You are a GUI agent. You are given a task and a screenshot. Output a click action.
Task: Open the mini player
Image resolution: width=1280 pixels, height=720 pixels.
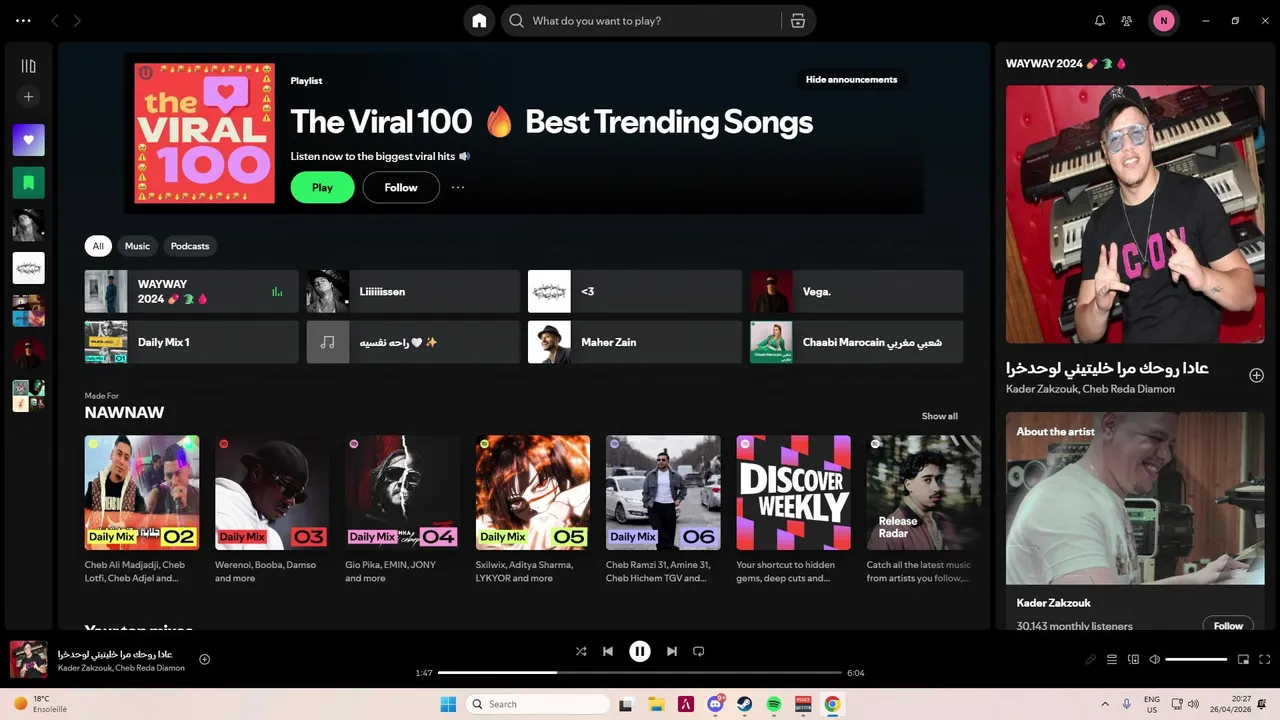pos(1244,659)
